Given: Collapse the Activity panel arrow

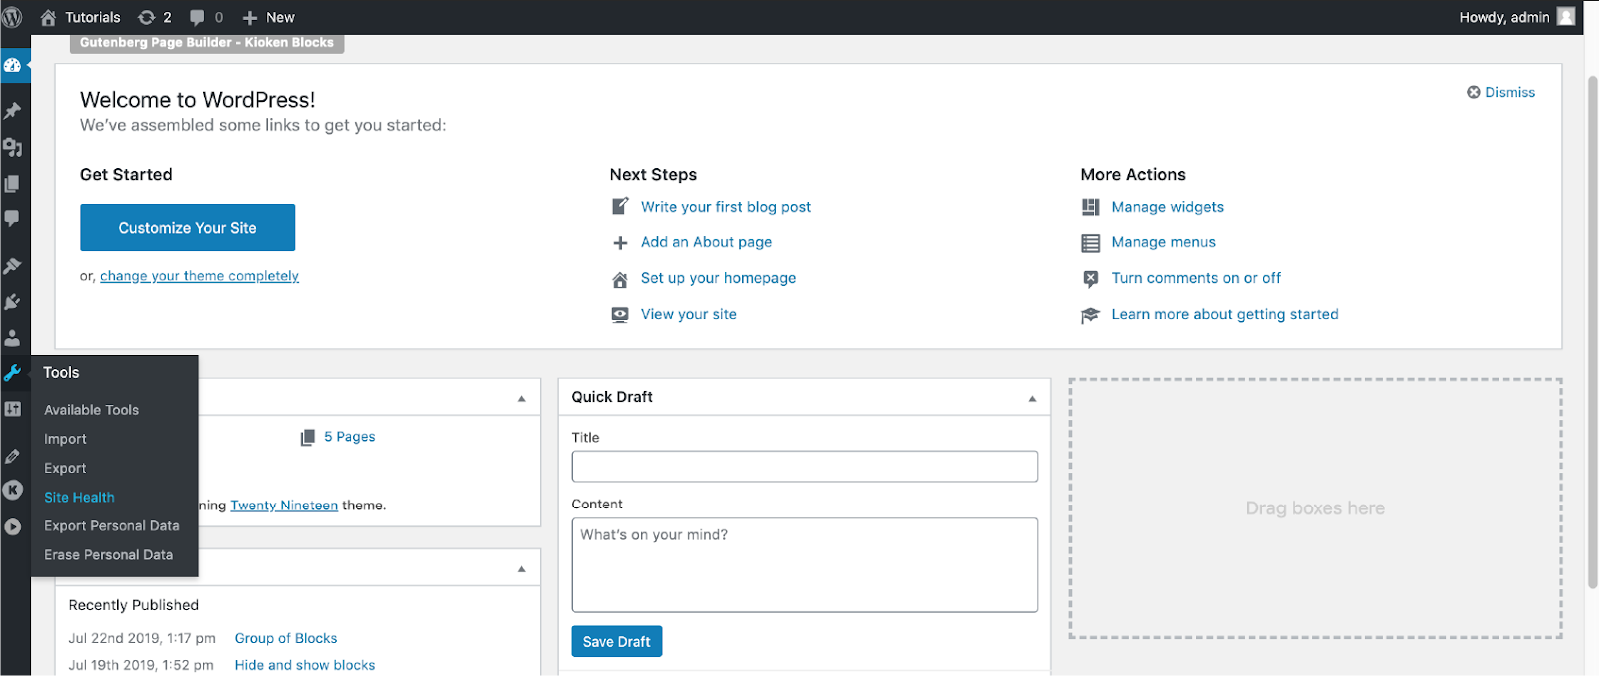Looking at the screenshot, I should click(x=521, y=569).
